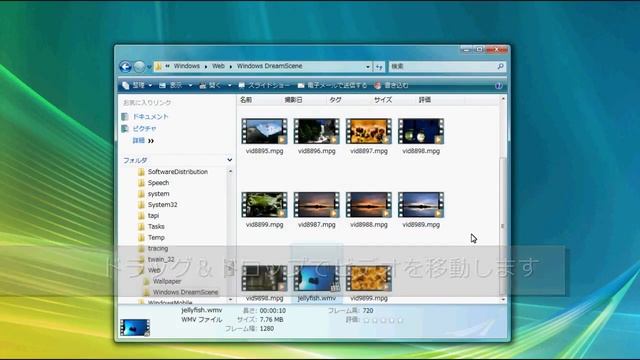This screenshot has width=640, height=360.
Task: Select vid8899.mpg video thumbnail
Action: [x=264, y=205]
